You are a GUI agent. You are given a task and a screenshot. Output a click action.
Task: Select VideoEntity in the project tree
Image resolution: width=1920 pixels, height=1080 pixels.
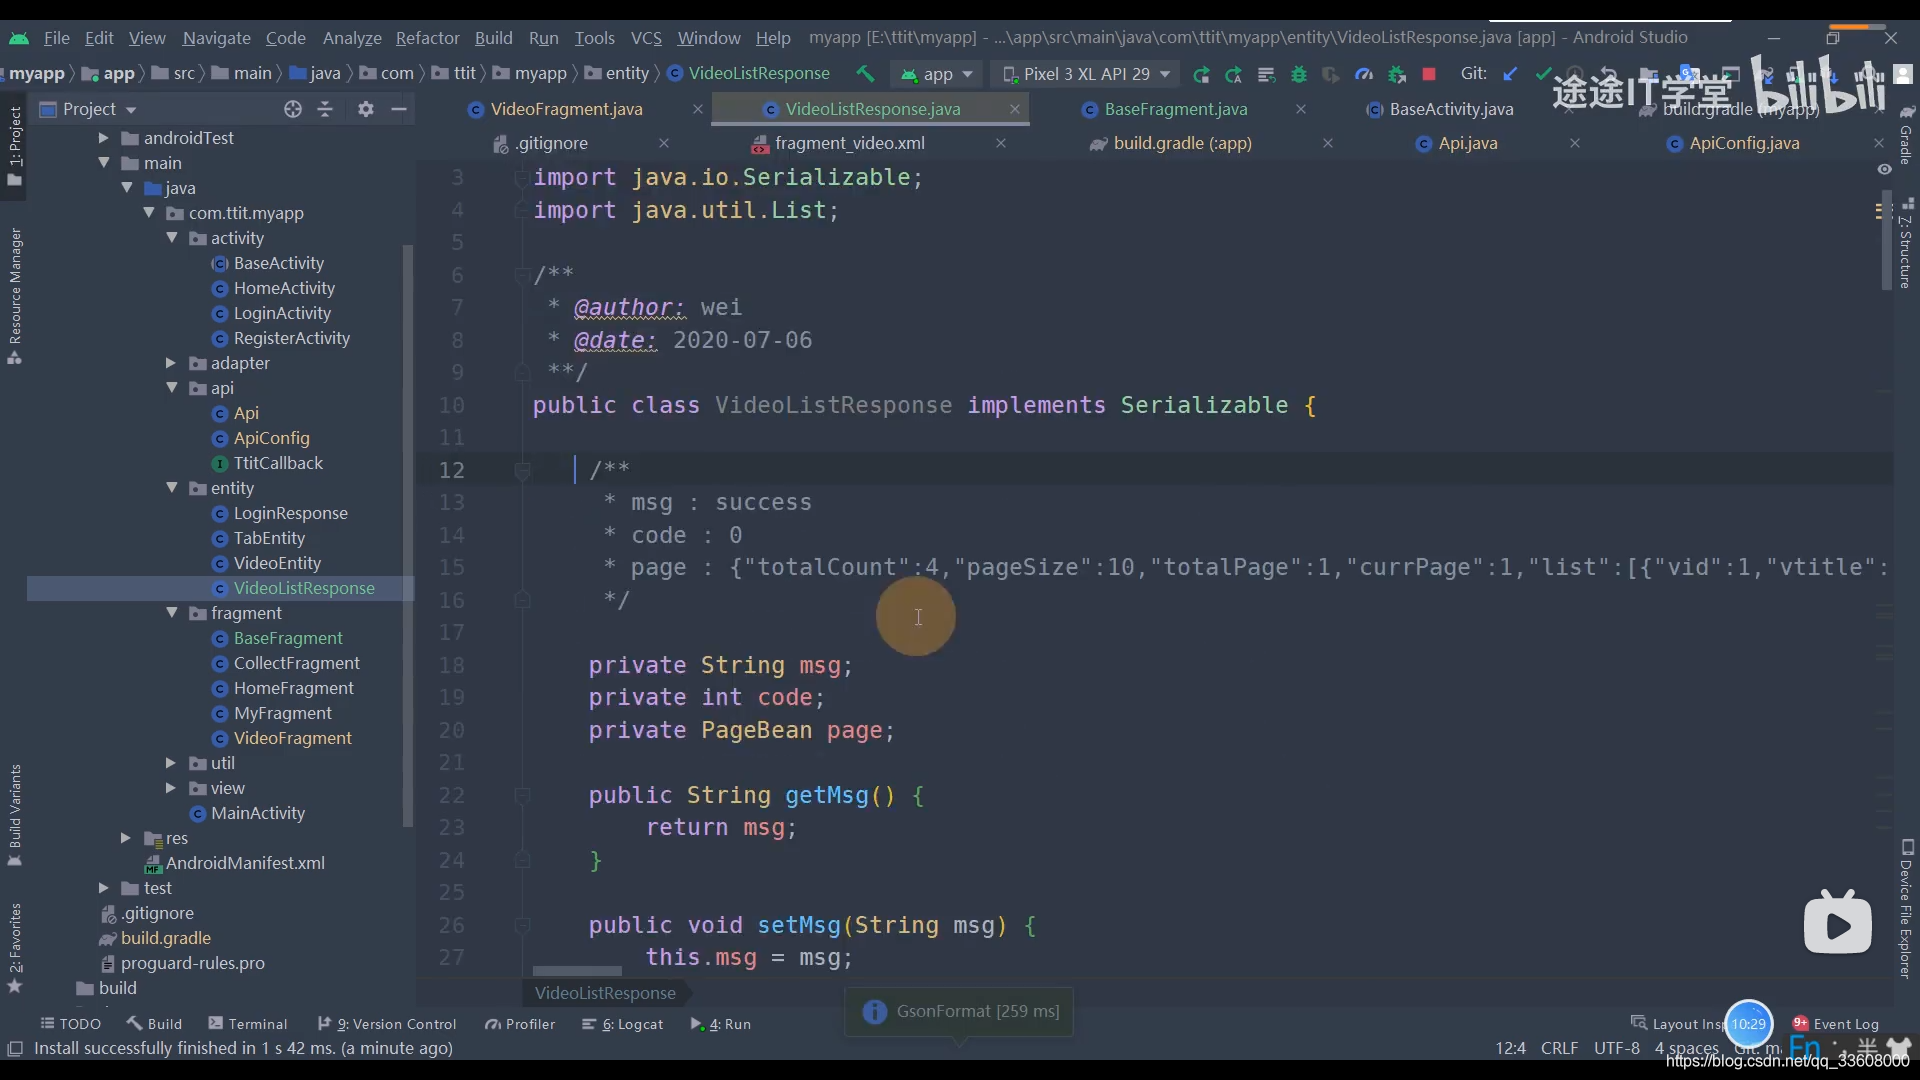pos(277,563)
